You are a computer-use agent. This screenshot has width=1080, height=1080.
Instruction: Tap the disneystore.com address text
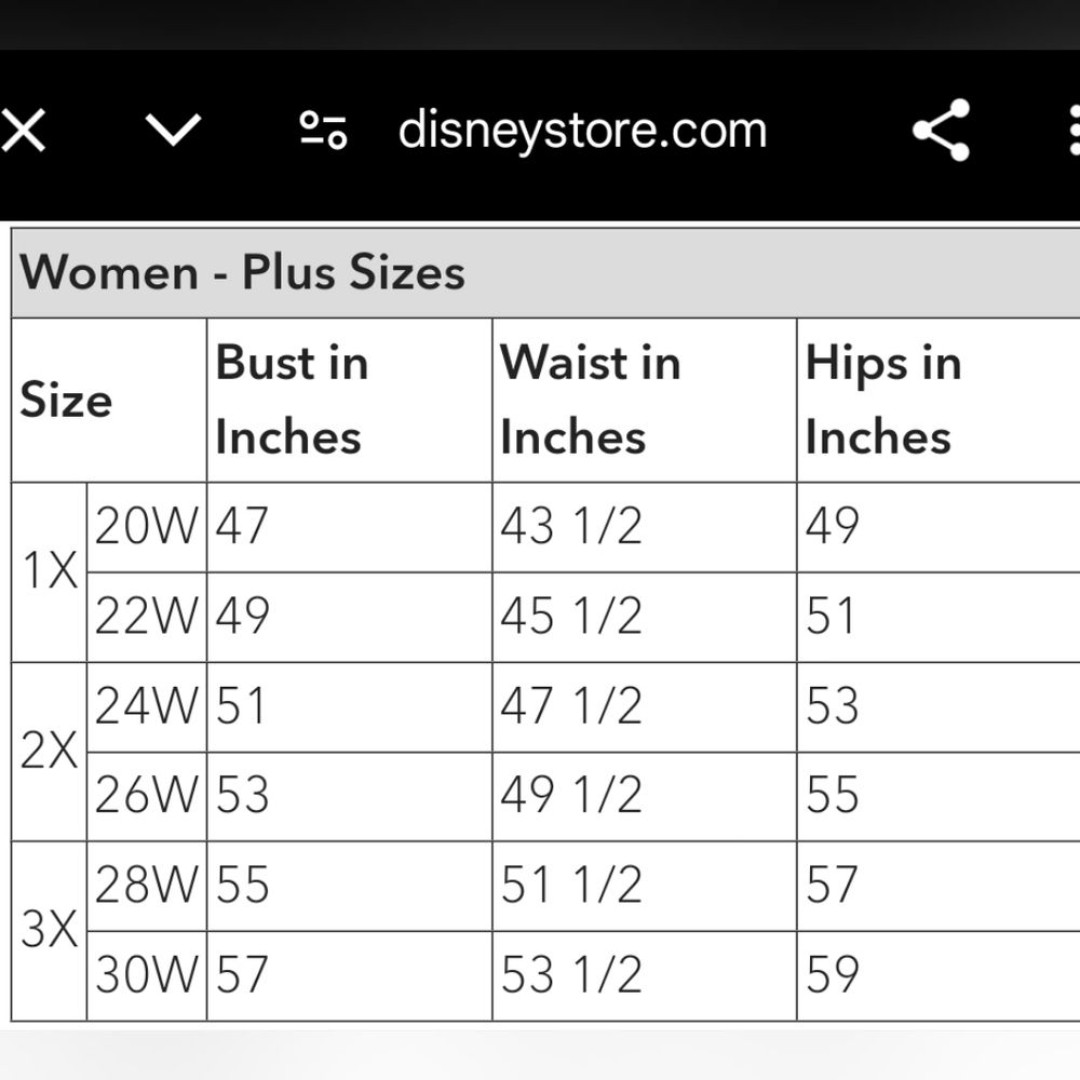[583, 130]
